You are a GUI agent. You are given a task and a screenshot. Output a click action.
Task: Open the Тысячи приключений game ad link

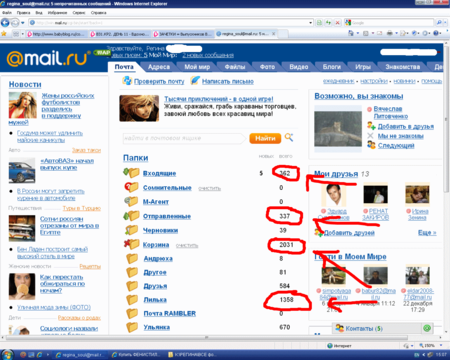coord(219,99)
